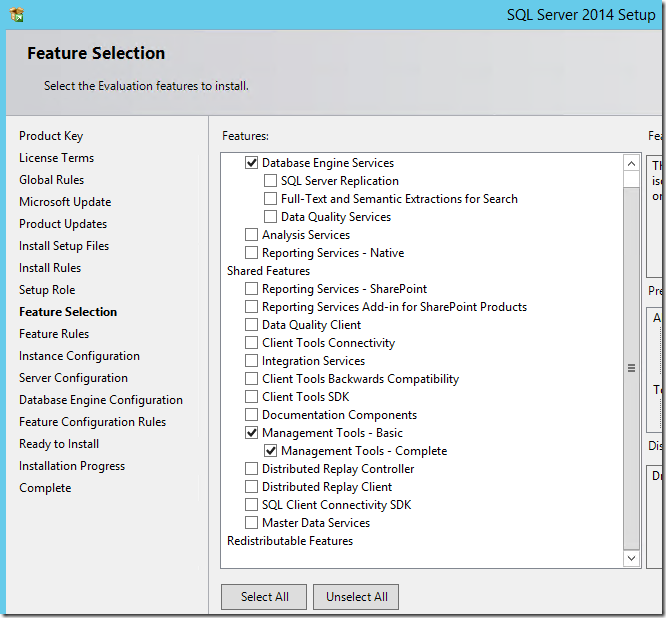Tick the Data Quality Services checkbox

pyautogui.click(x=270, y=217)
